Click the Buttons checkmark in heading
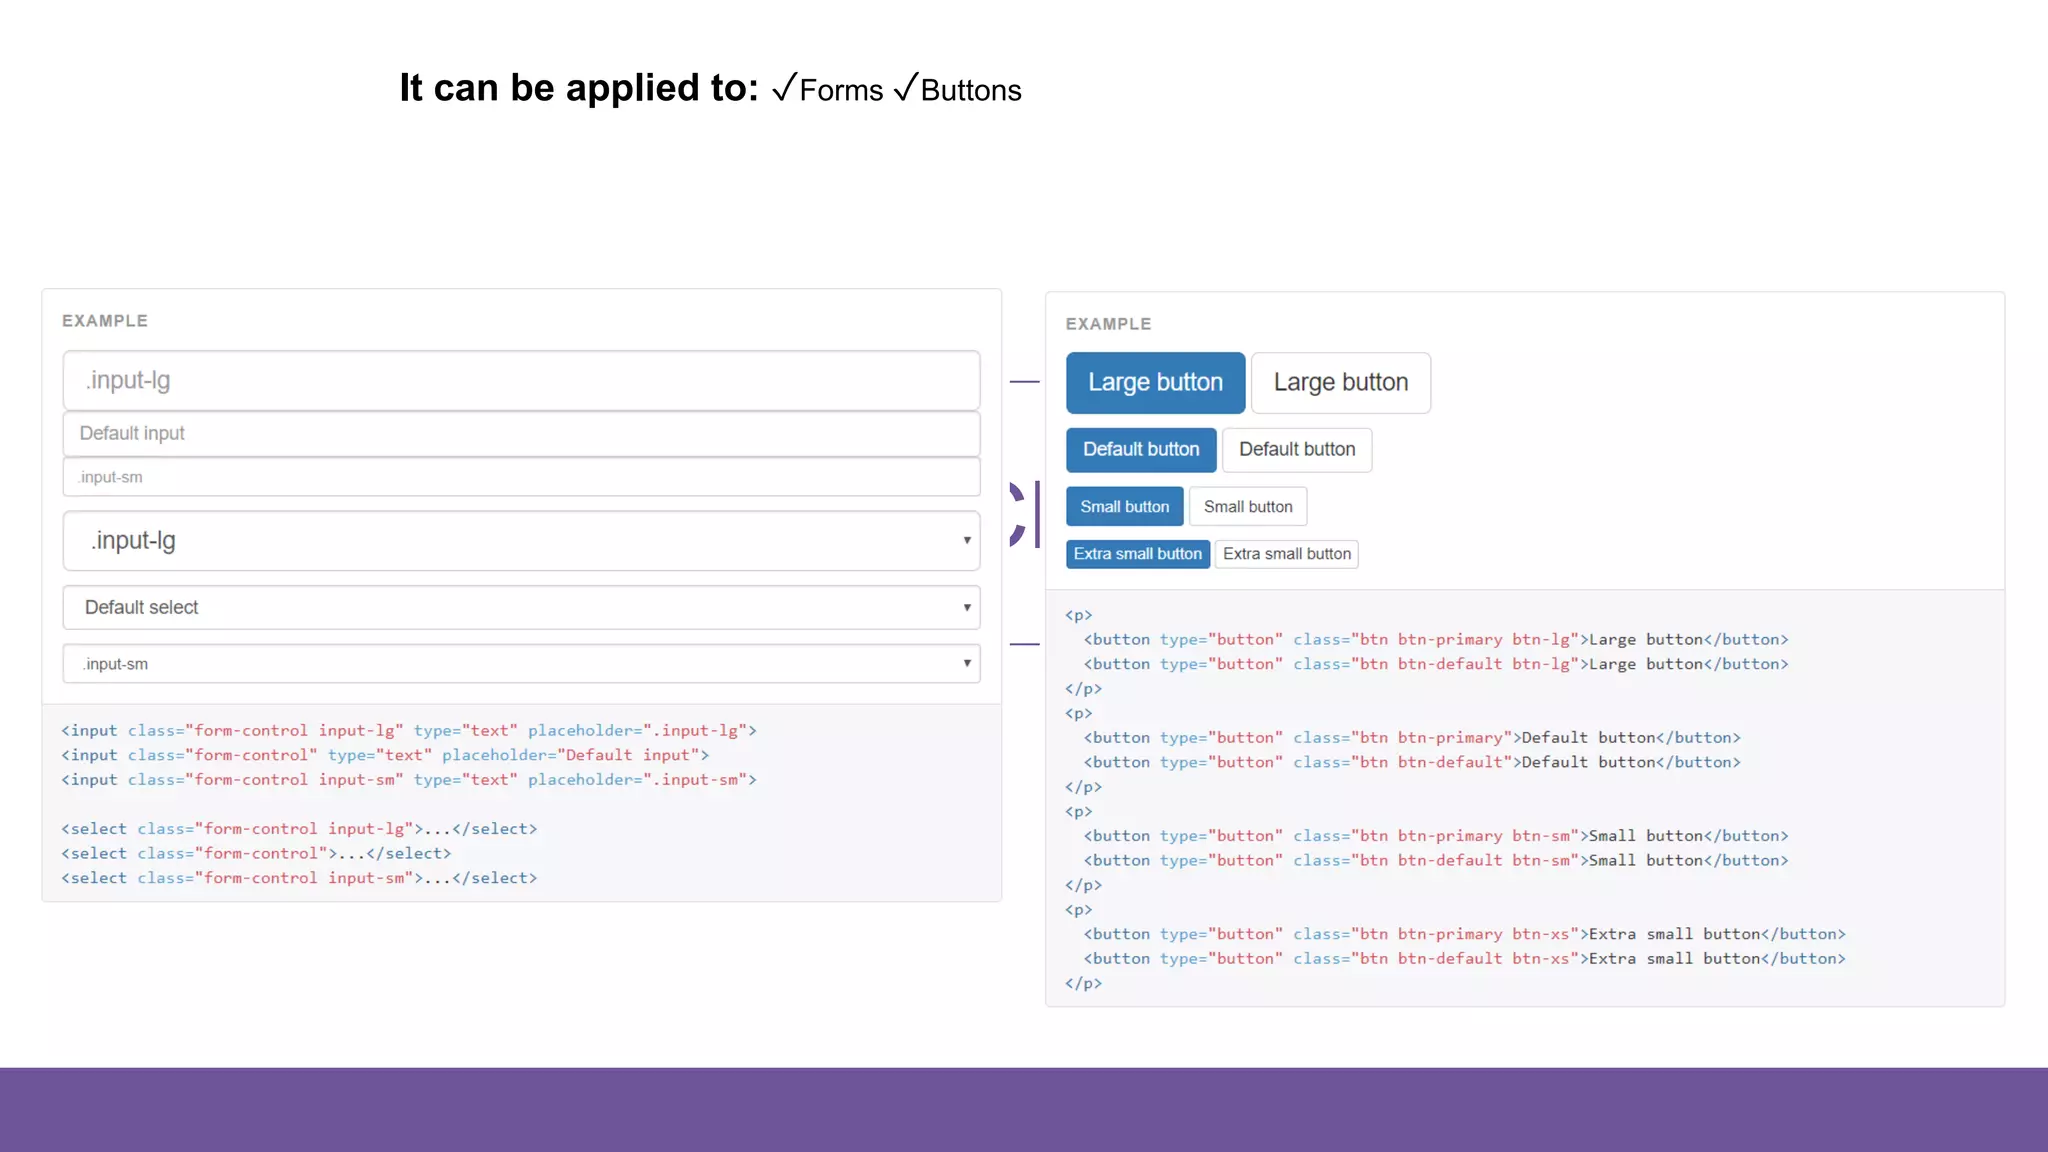The height and width of the screenshot is (1152, 2048). click(x=905, y=87)
